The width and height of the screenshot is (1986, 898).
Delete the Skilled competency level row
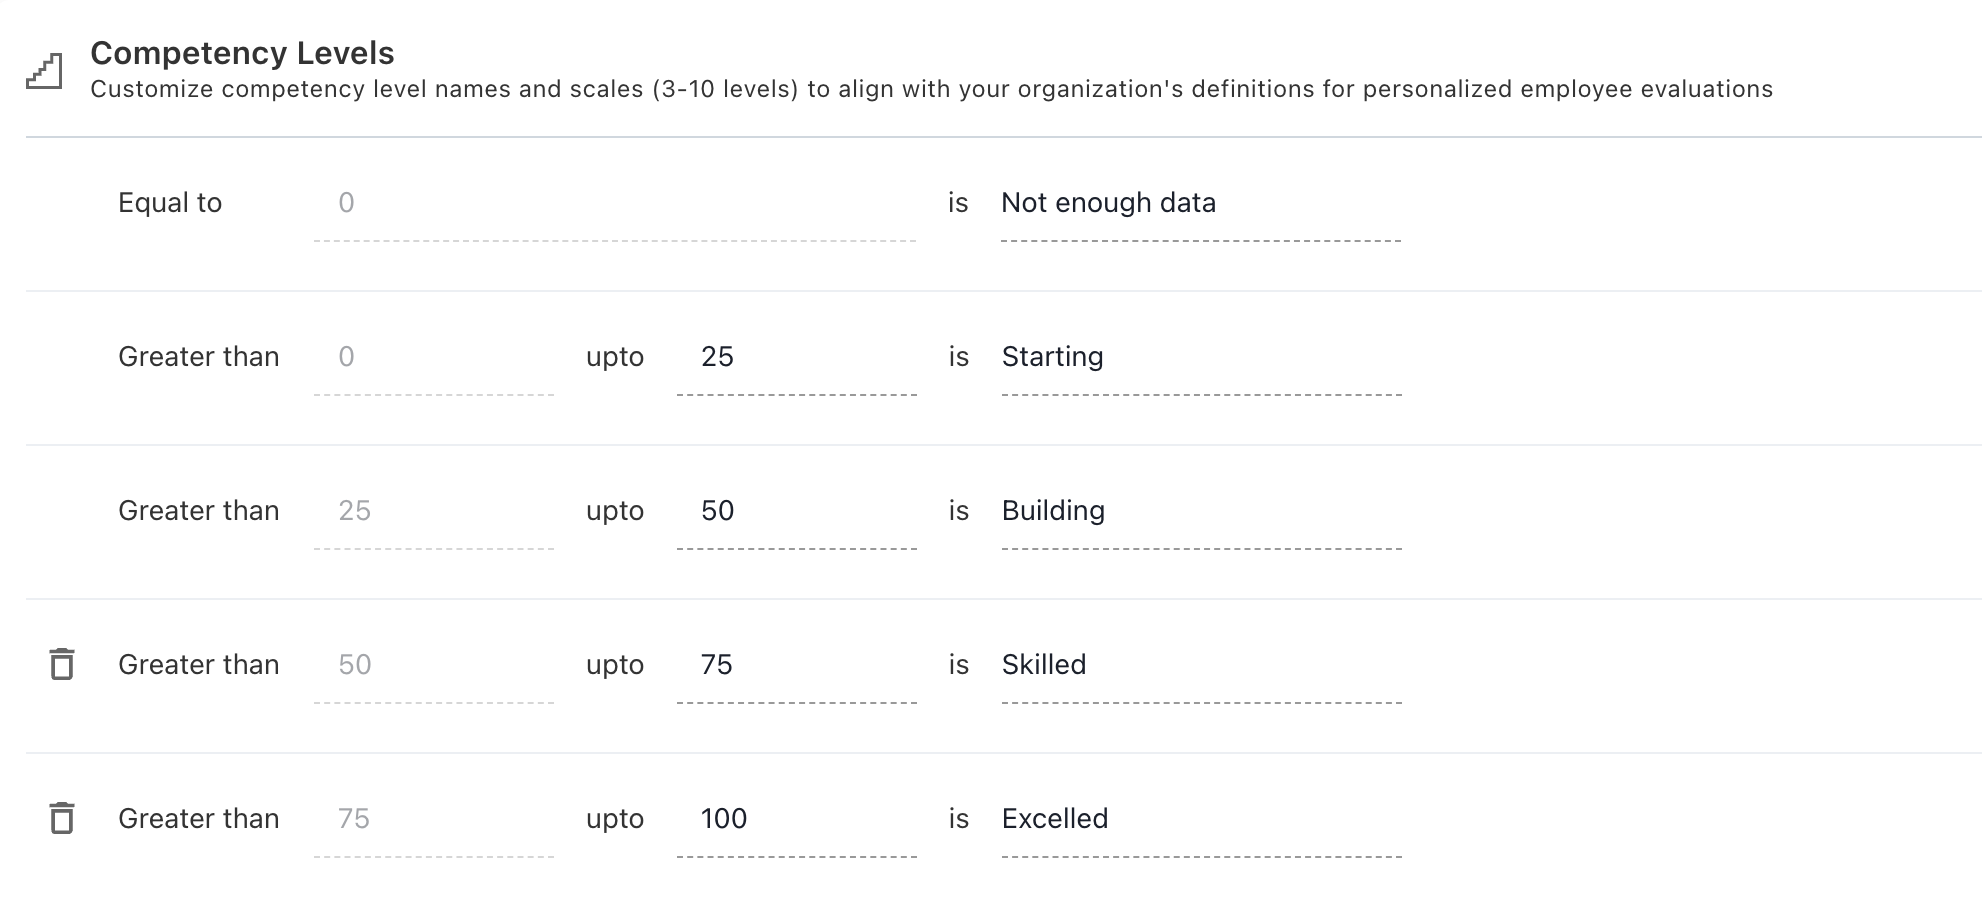point(62,664)
